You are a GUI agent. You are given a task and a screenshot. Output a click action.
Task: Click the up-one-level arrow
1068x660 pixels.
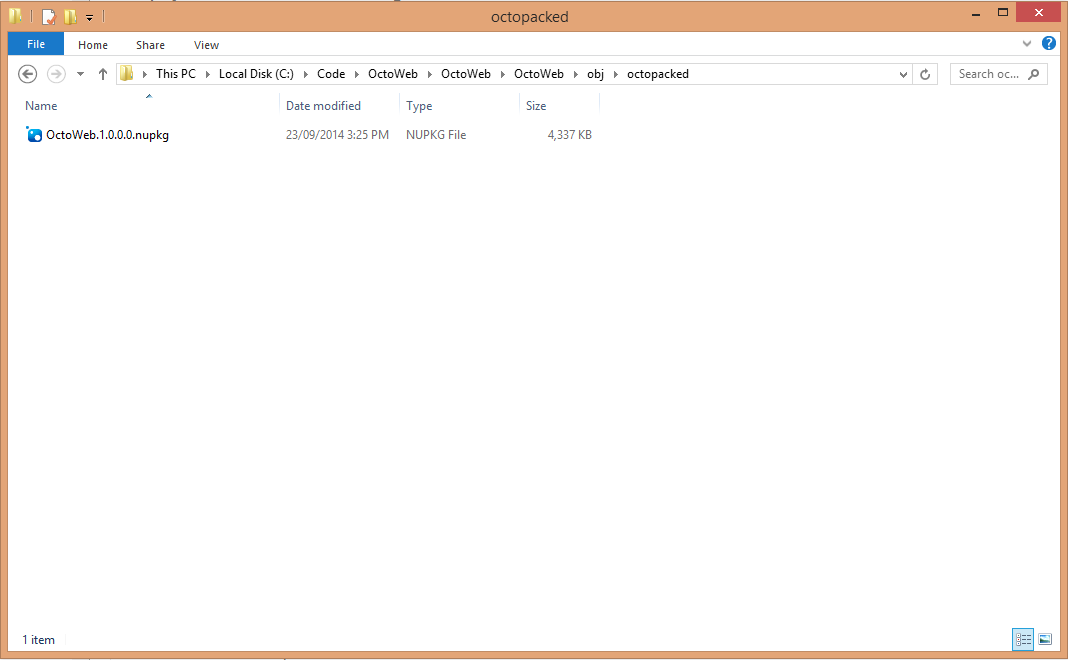pyautogui.click(x=102, y=73)
